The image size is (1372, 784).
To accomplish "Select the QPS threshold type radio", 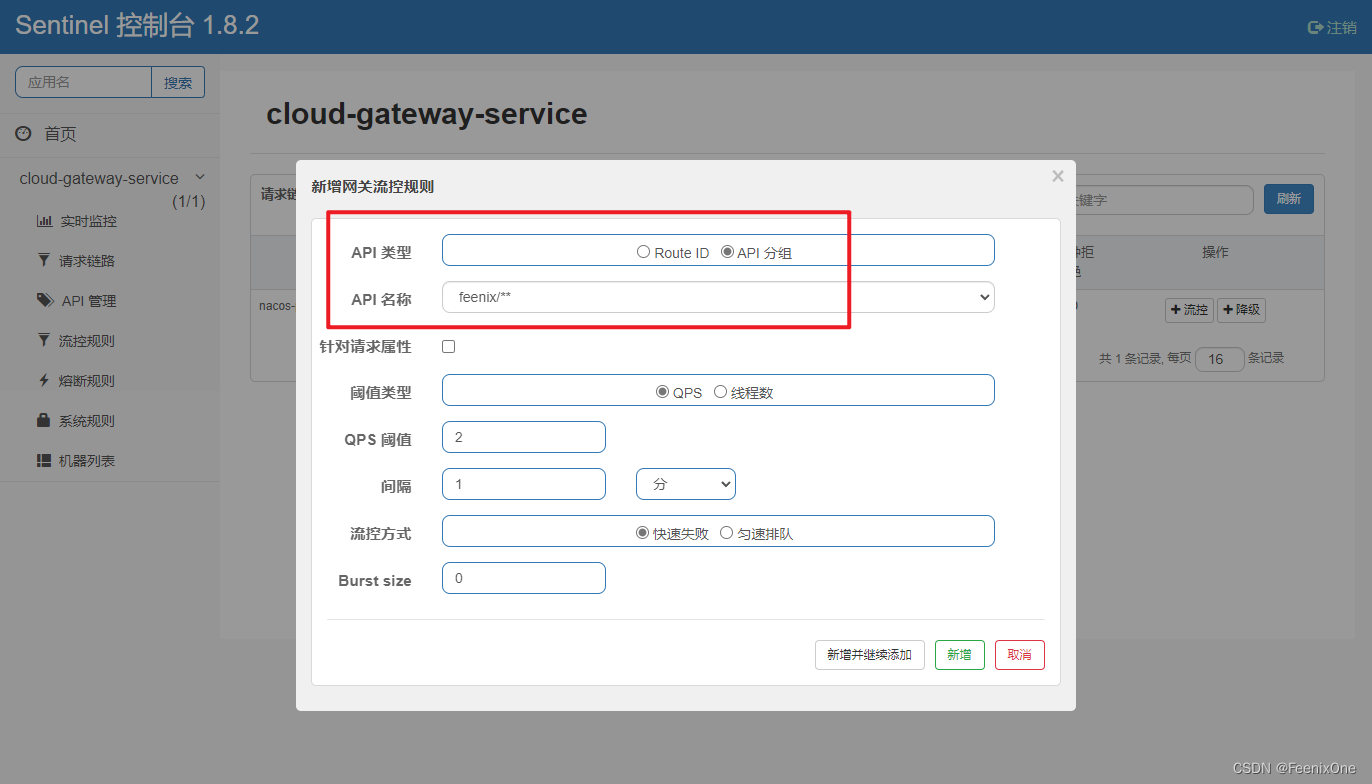I will (x=662, y=392).
